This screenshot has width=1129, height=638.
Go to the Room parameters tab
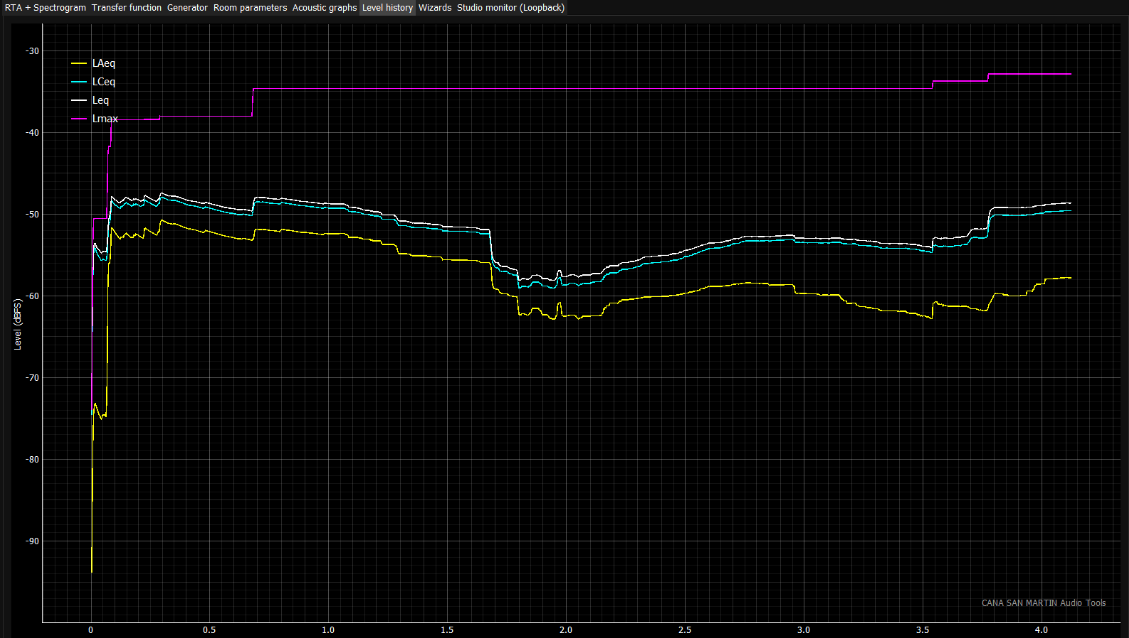[250, 7]
